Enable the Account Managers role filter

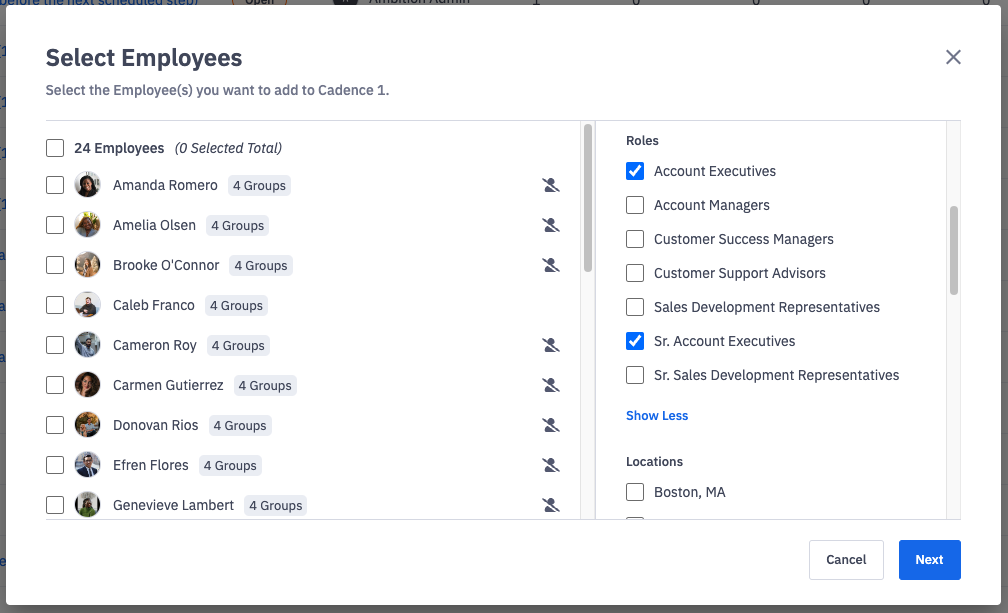tap(635, 205)
